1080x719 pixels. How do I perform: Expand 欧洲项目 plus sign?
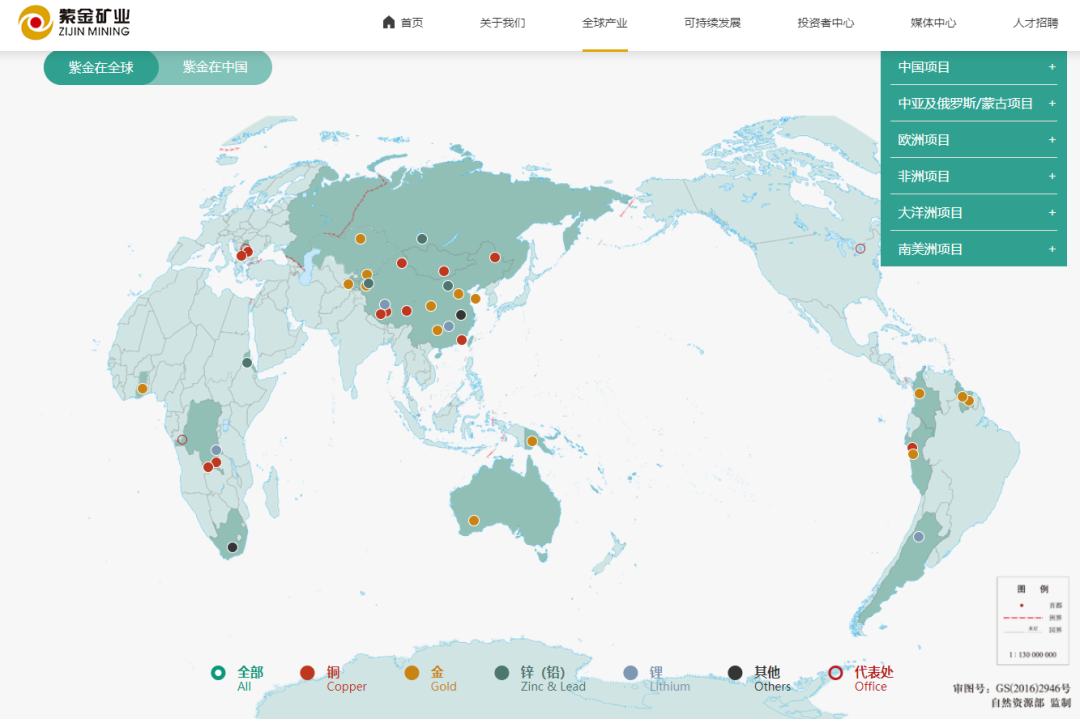pyautogui.click(x=1052, y=140)
